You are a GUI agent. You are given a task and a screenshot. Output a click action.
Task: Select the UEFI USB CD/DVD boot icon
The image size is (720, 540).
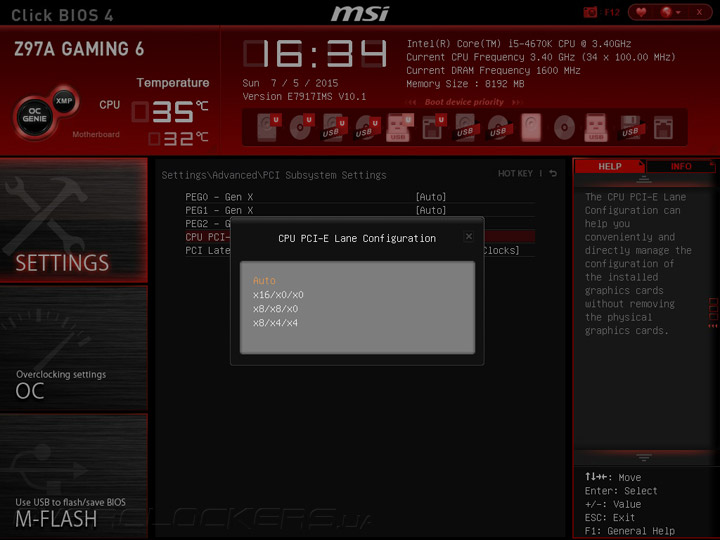pos(367,127)
